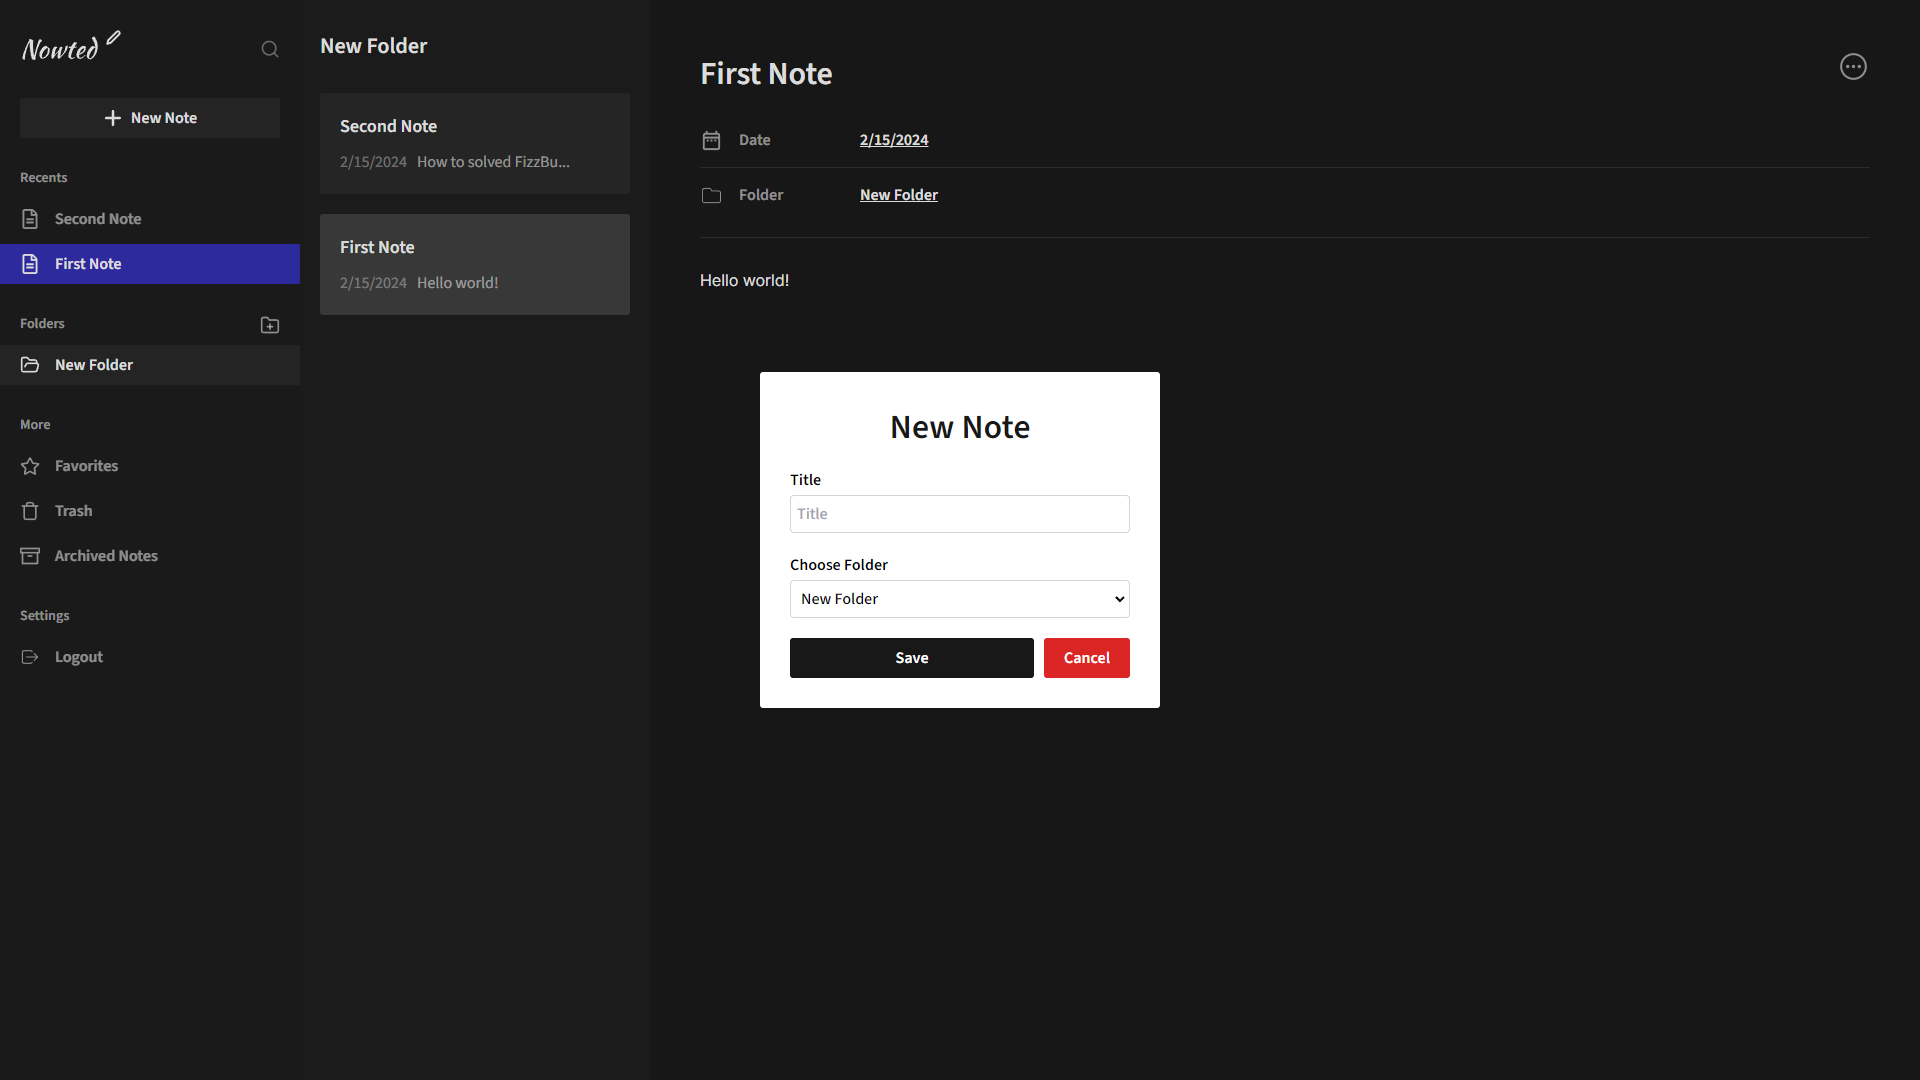Click the New Folder link in note details
1920x1080 pixels.
[898, 195]
